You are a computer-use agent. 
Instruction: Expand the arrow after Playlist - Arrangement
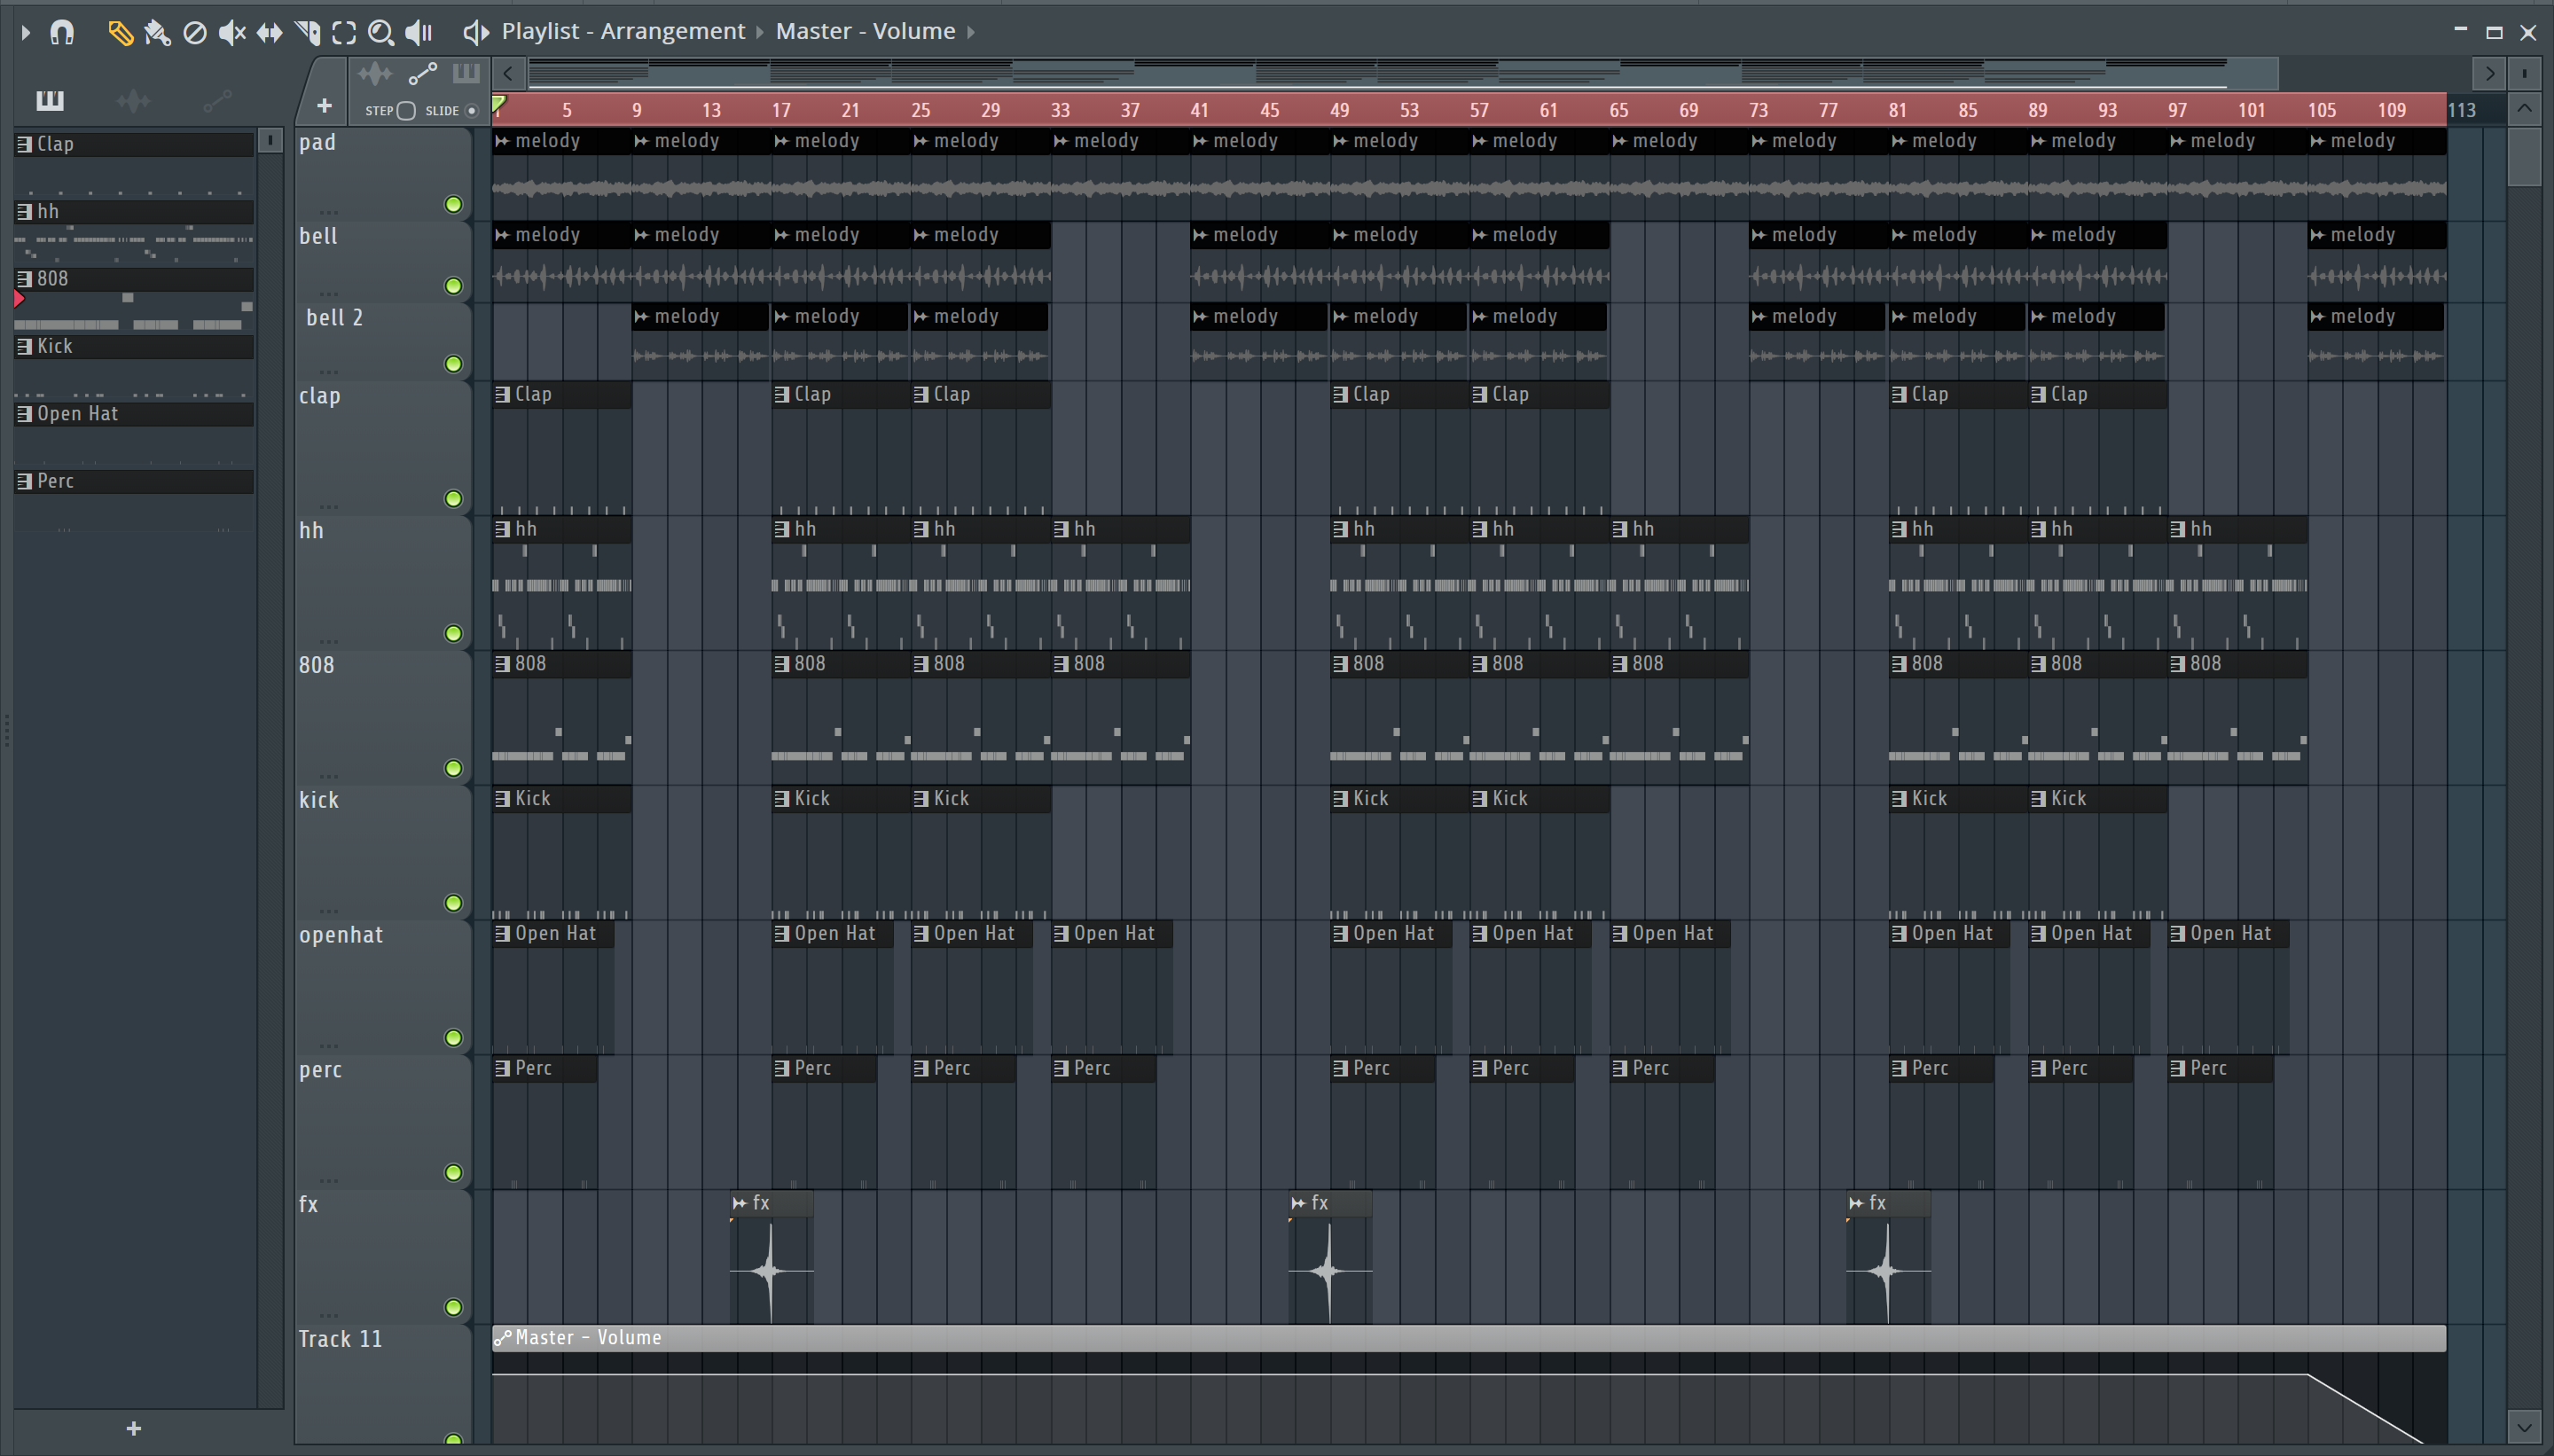[x=760, y=32]
